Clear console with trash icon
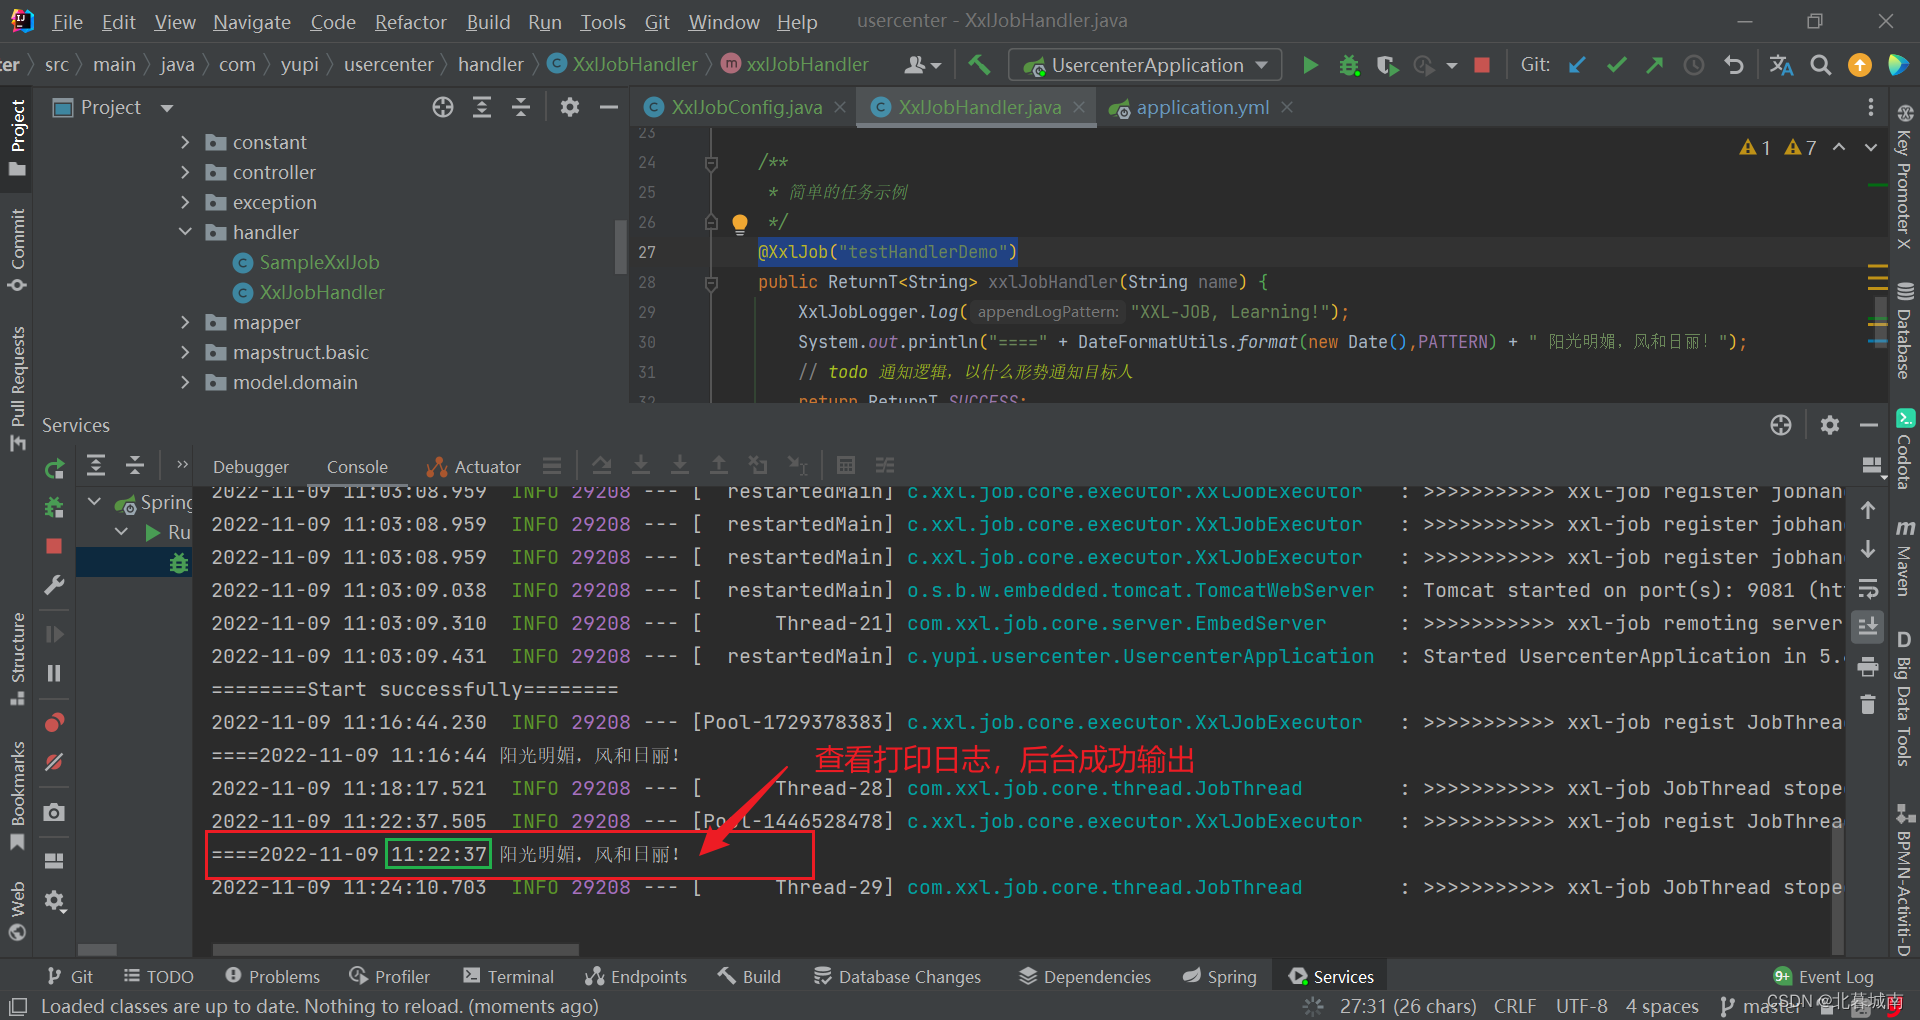Viewport: 1920px width, 1020px height. click(x=1867, y=704)
